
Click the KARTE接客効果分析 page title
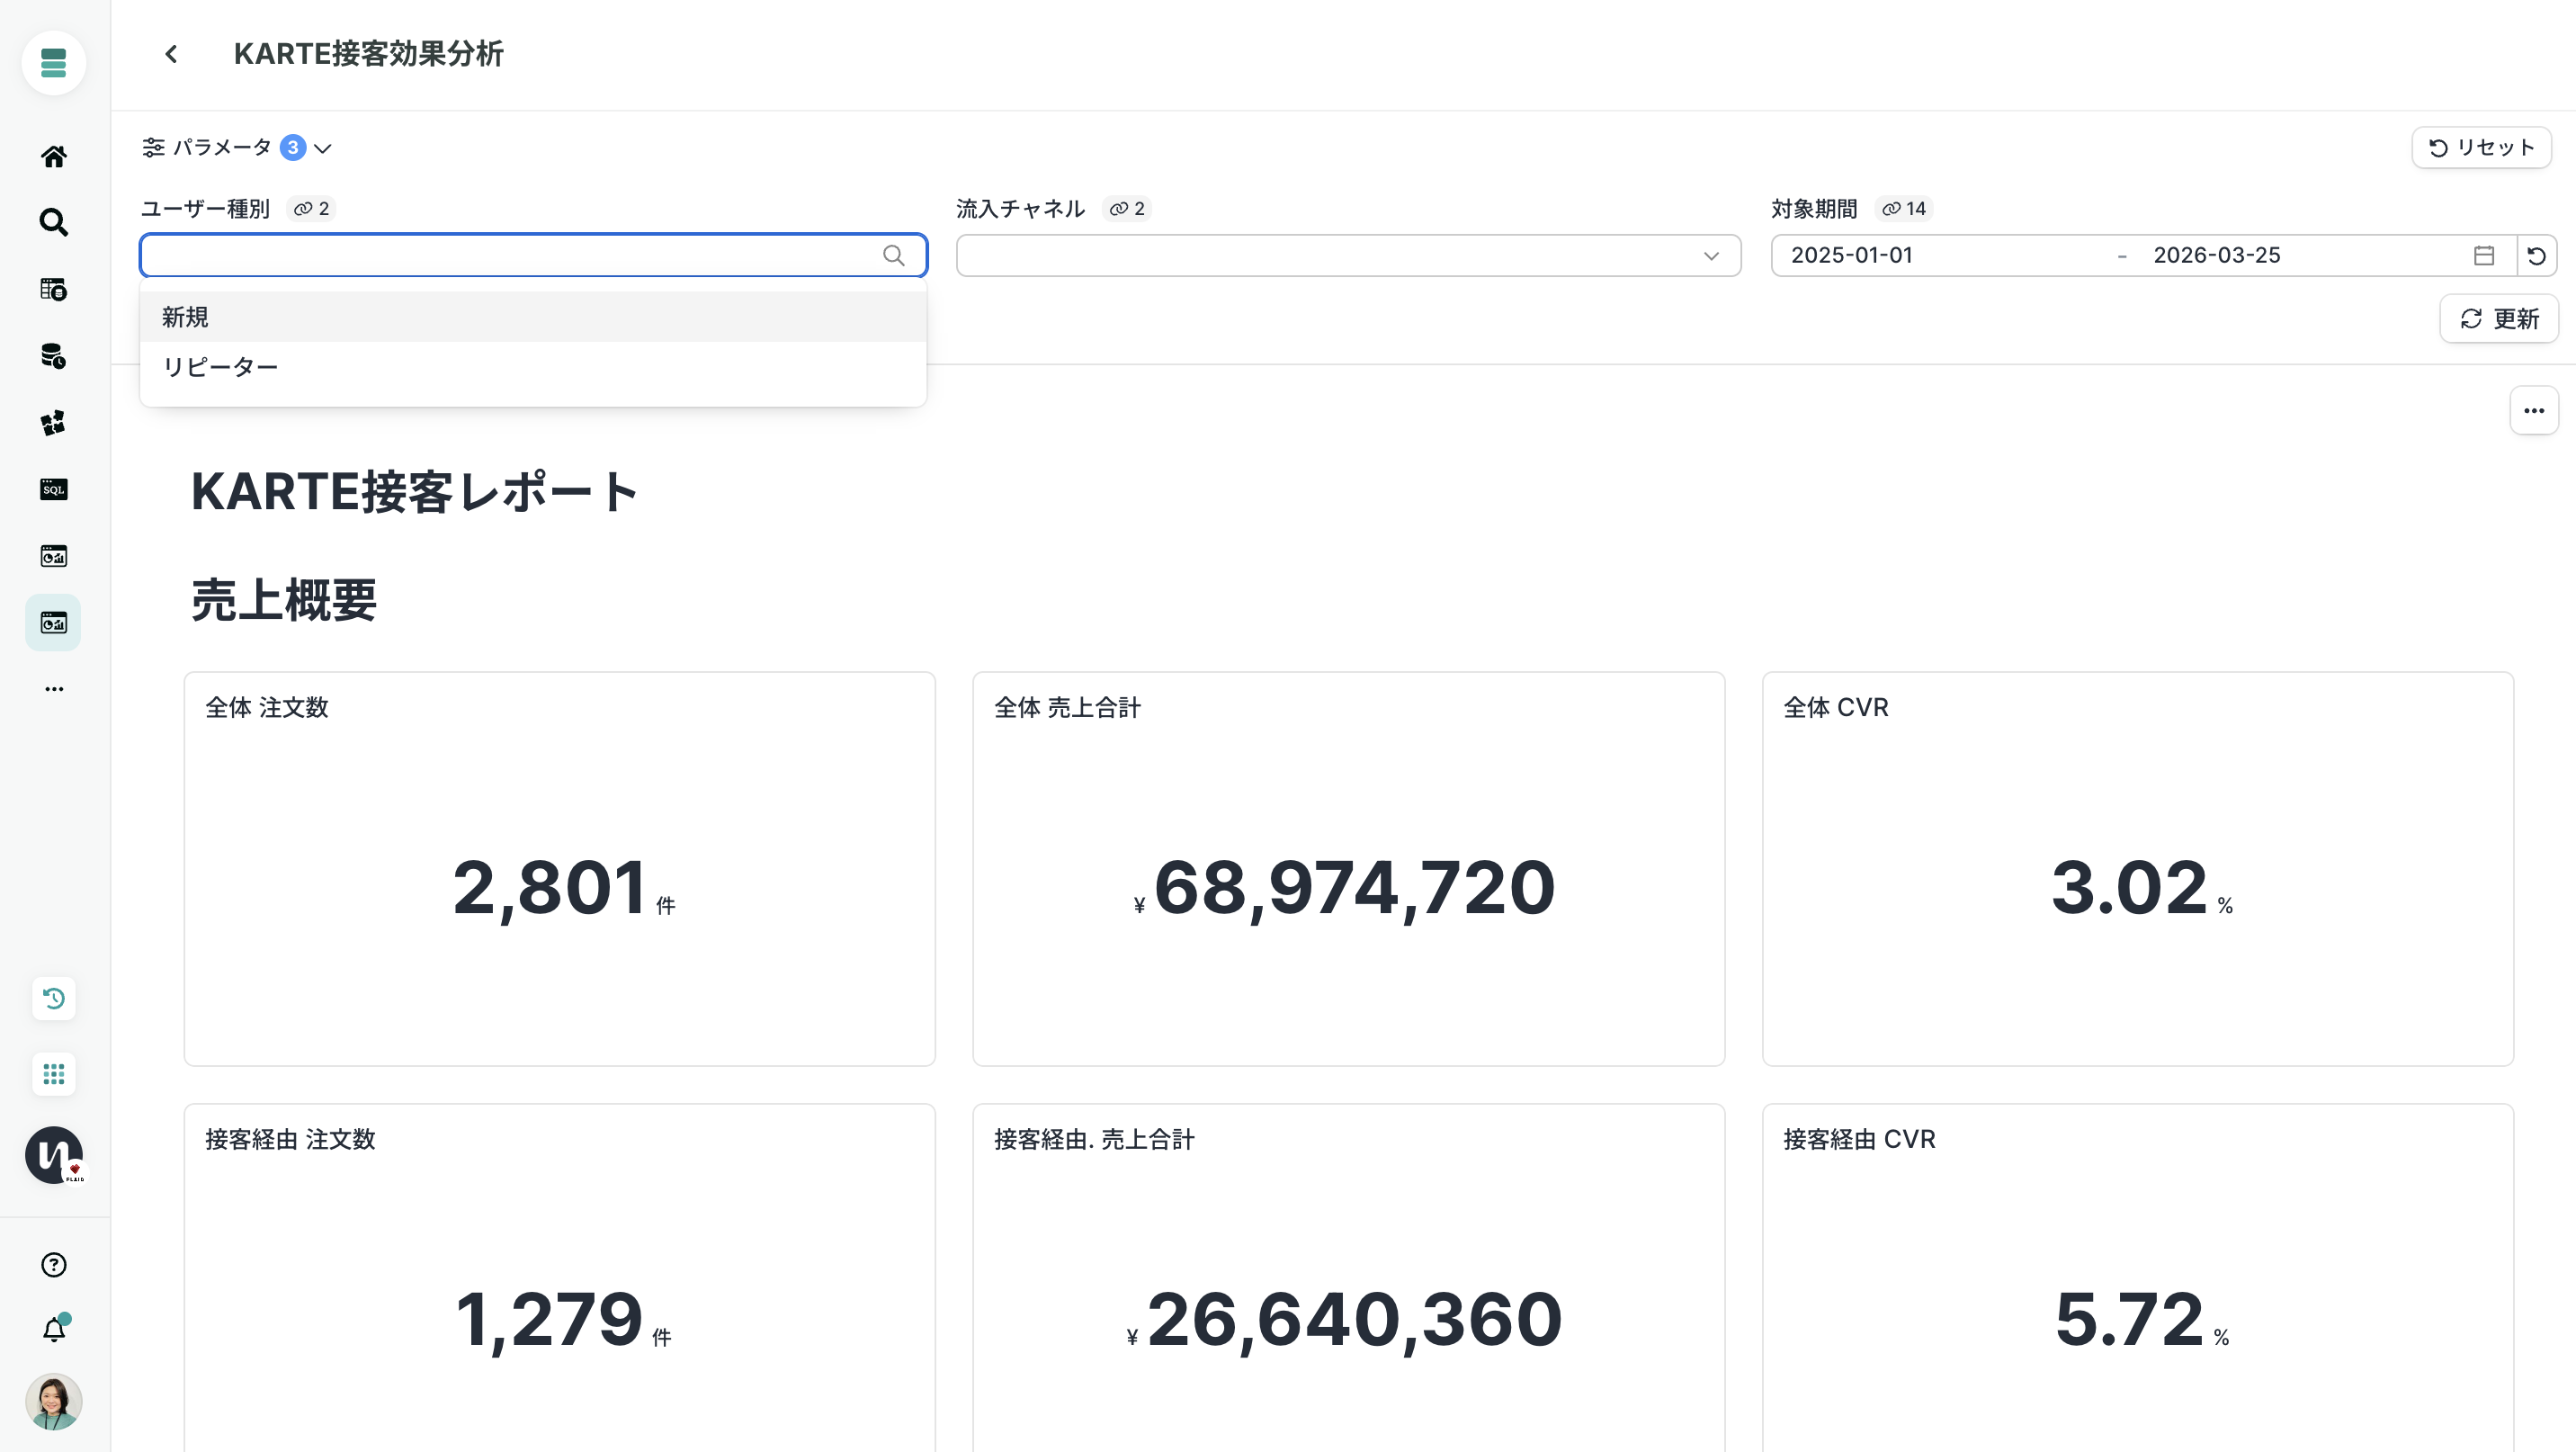click(x=368, y=54)
